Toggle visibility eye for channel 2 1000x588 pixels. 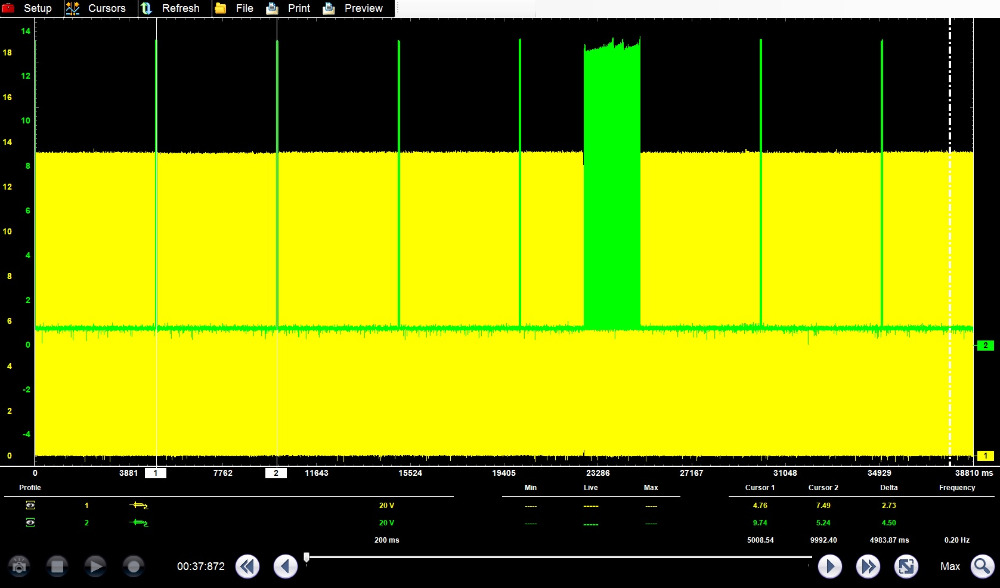coord(30,522)
